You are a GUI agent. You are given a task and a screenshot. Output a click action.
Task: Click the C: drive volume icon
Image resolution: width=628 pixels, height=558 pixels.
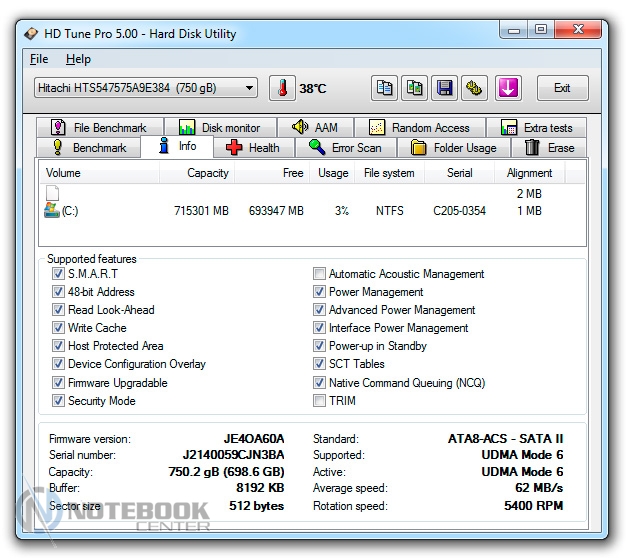coord(52,211)
